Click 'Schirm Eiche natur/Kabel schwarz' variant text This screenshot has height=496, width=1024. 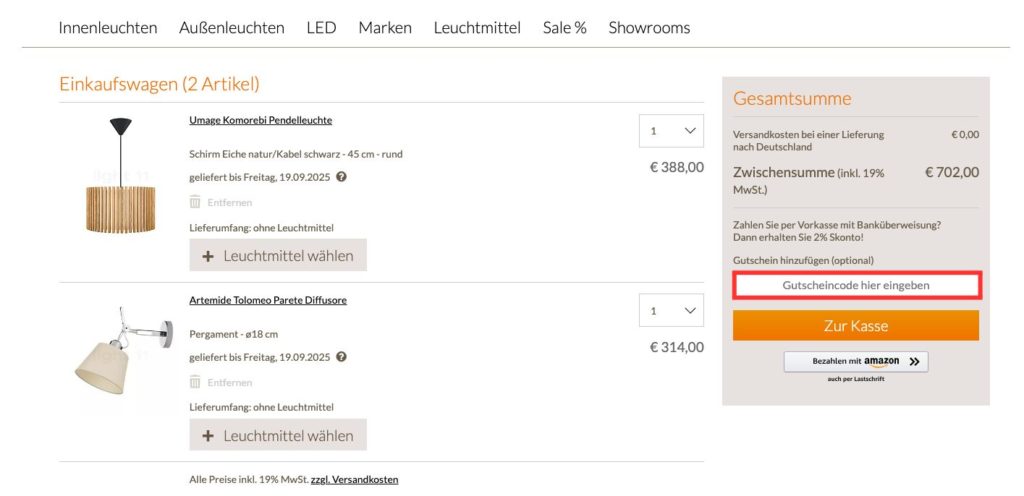point(296,155)
